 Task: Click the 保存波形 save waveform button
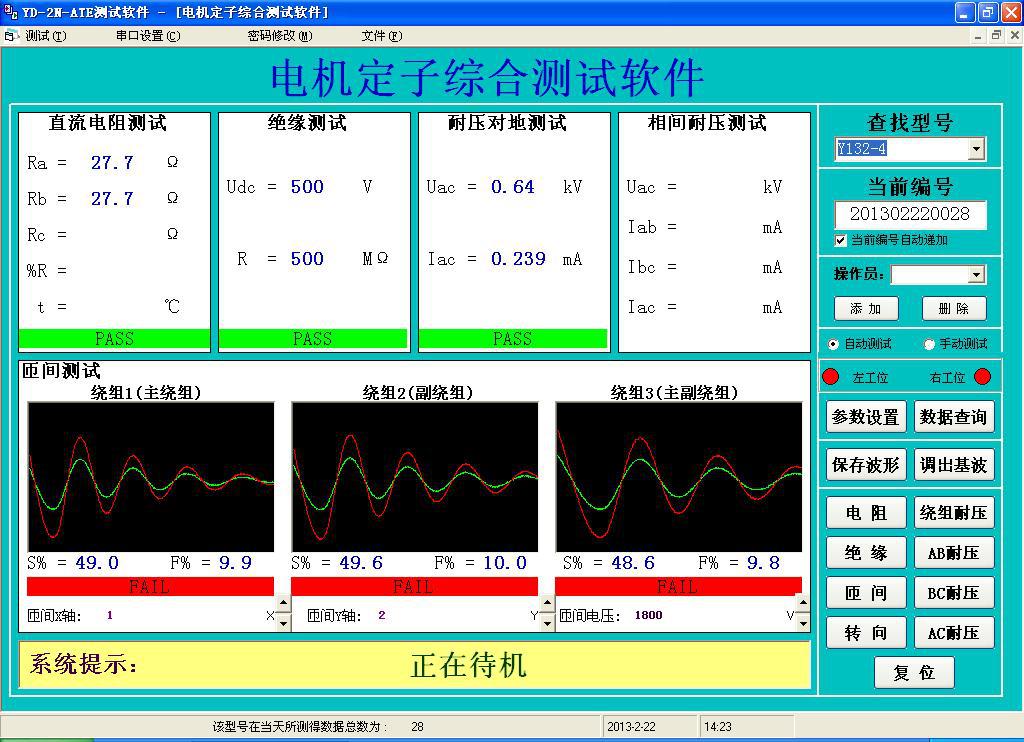[x=866, y=465]
